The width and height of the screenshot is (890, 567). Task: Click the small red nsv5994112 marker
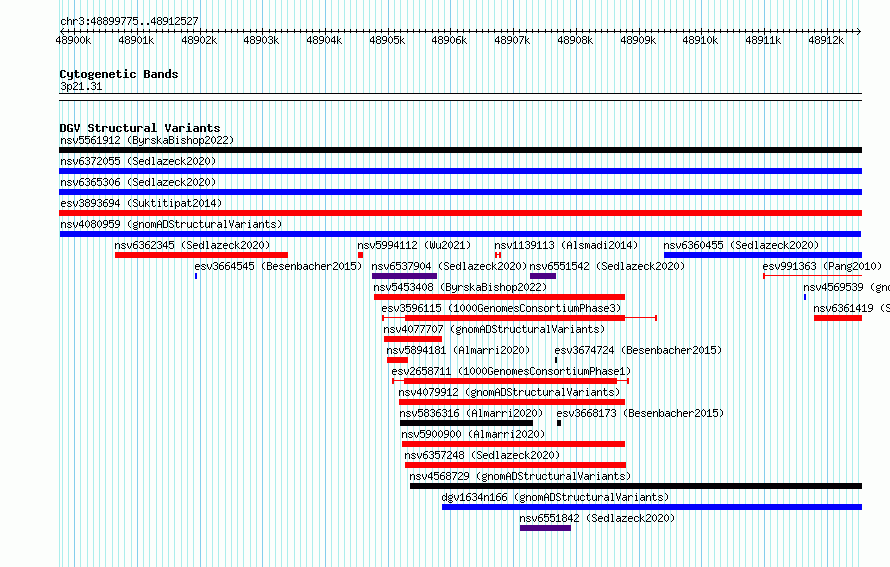[x=360, y=255]
